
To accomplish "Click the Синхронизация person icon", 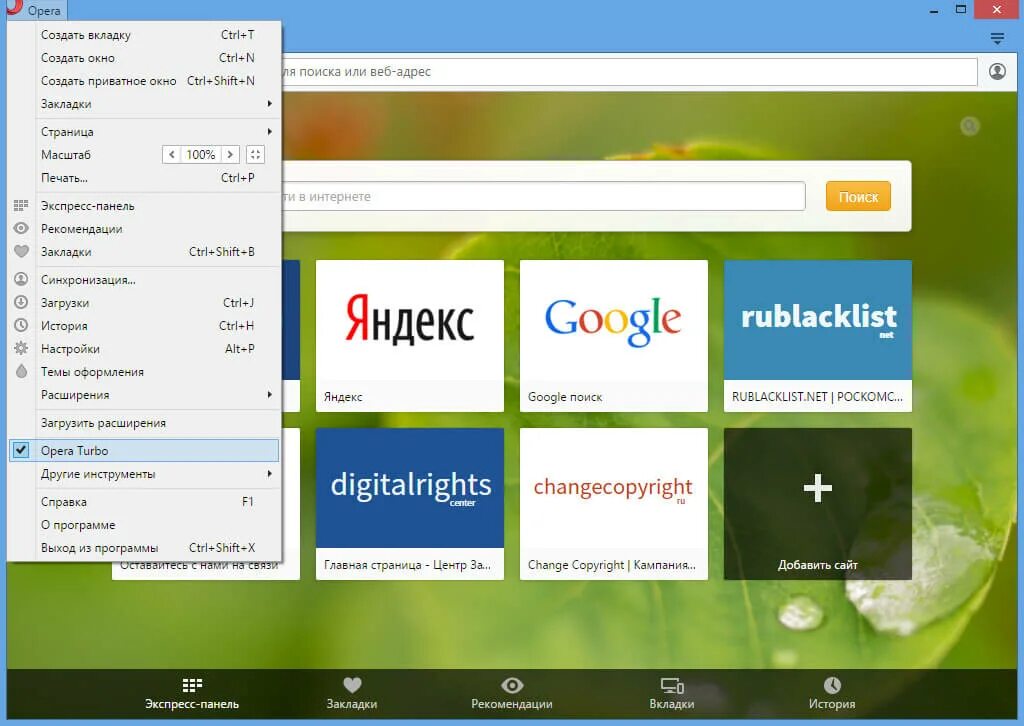I will pos(21,279).
